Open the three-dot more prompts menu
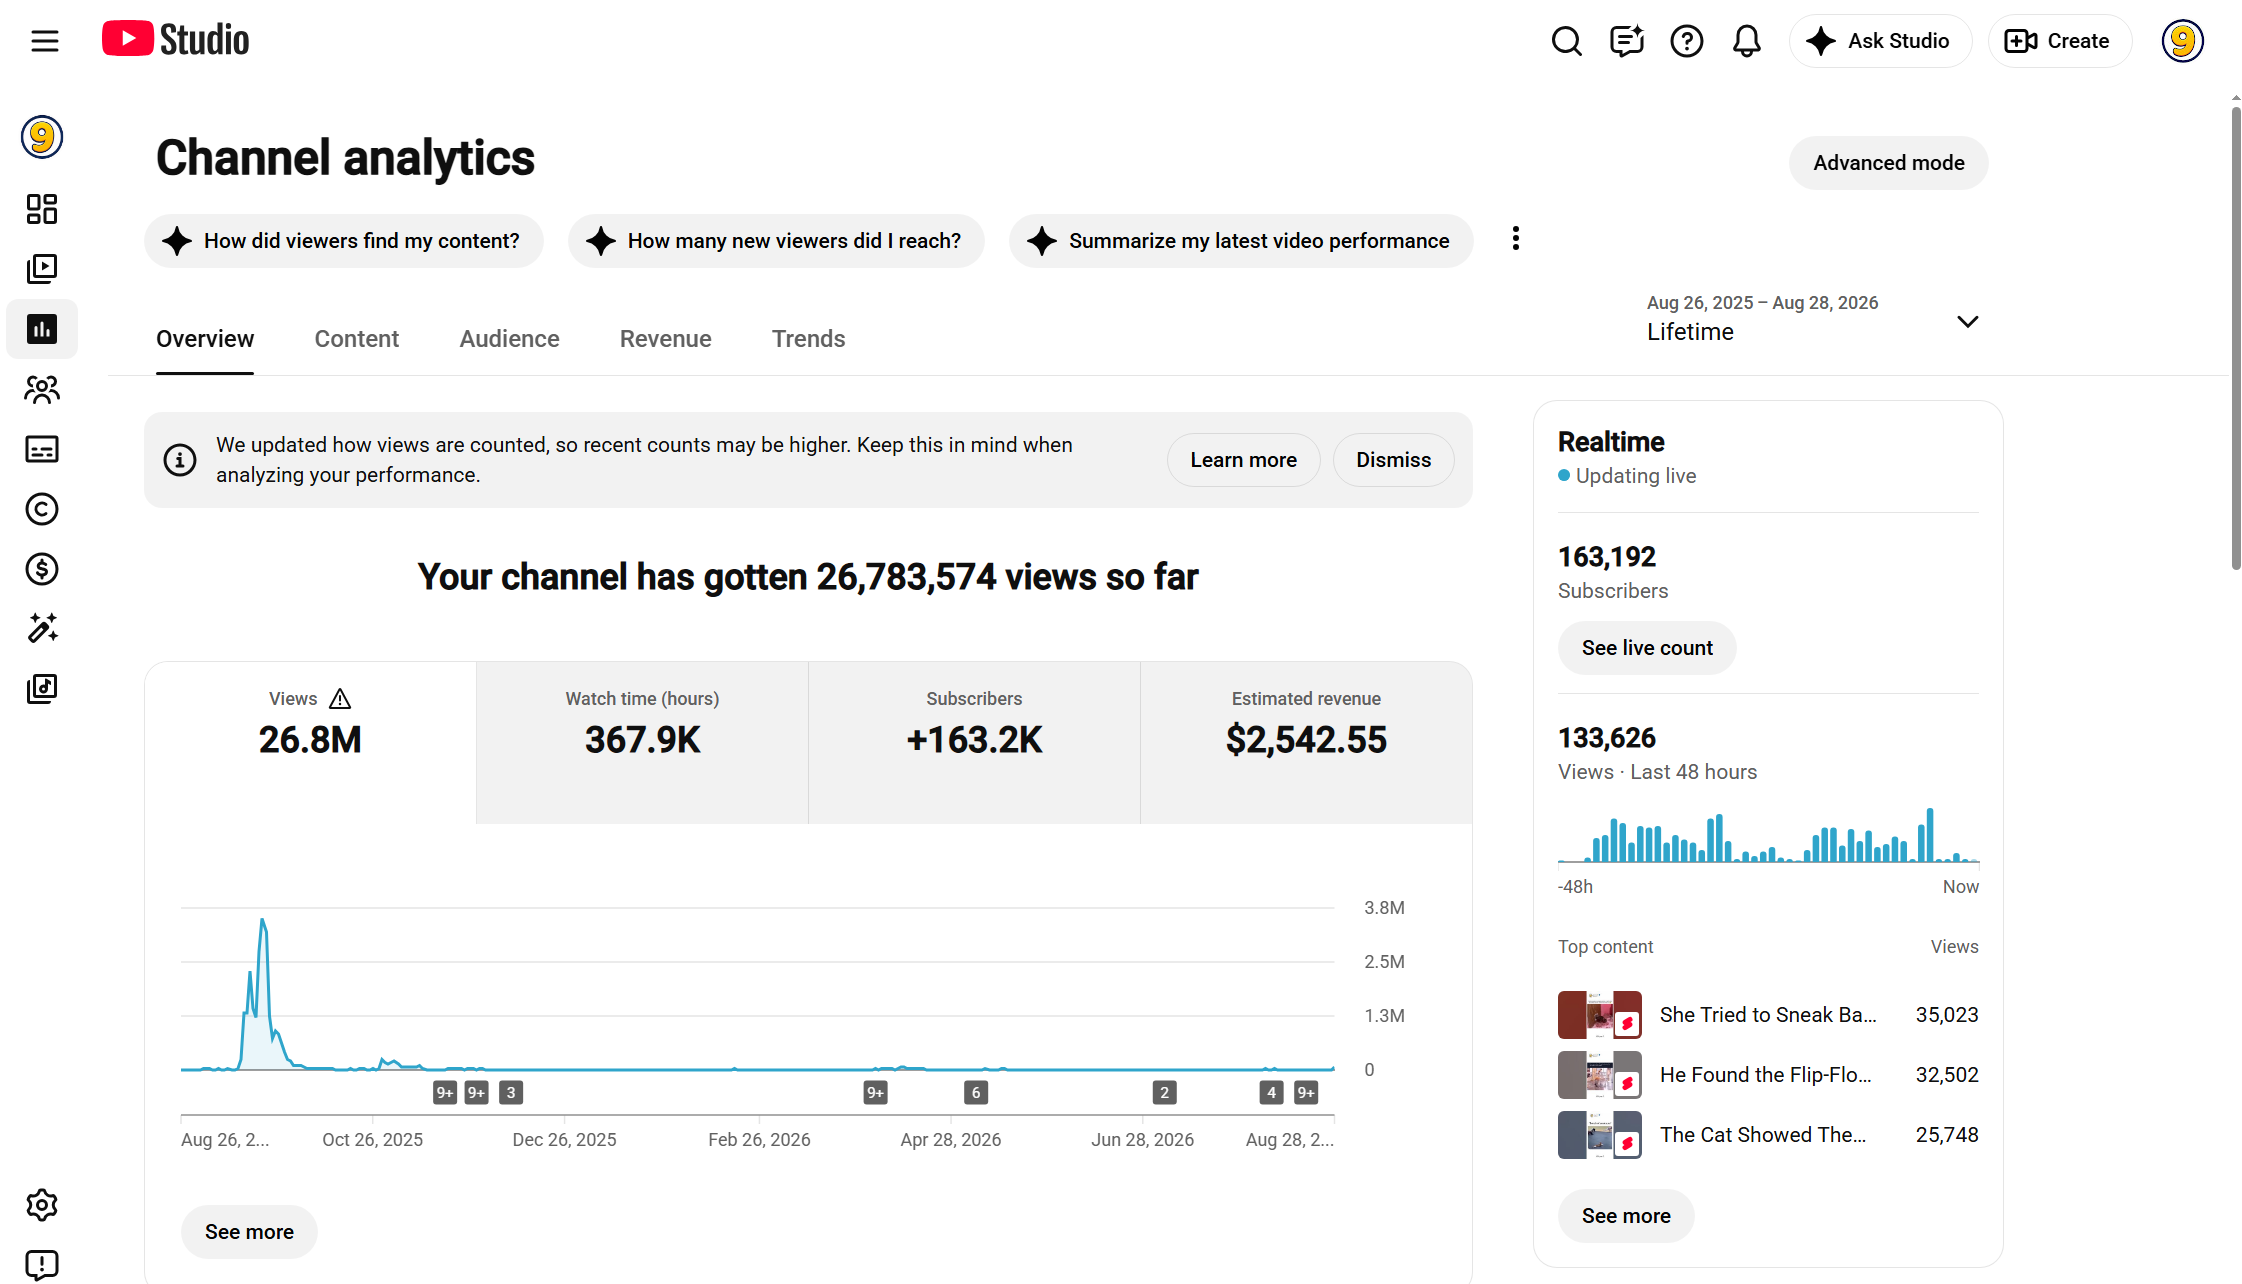Image resolution: width=2242 pixels, height=1284 pixels. (x=1516, y=238)
